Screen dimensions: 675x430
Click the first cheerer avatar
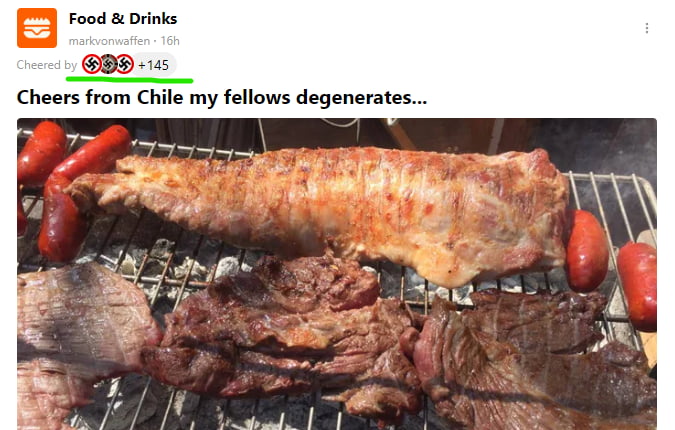pyautogui.click(x=91, y=64)
